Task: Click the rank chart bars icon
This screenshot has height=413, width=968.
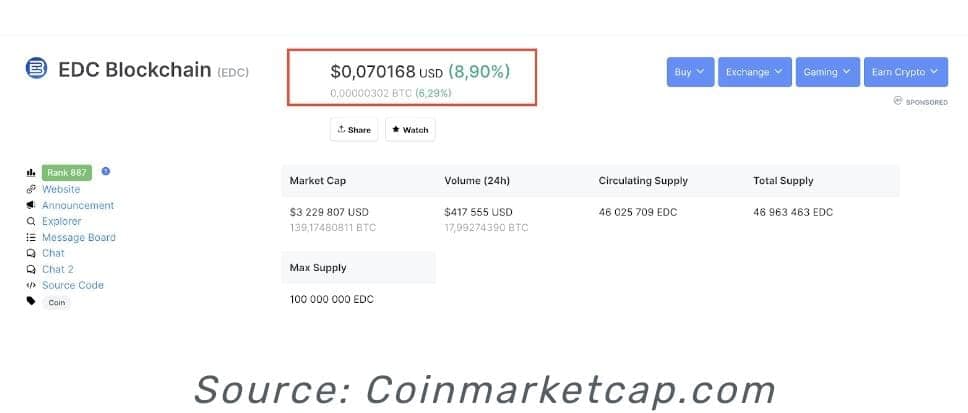Action: point(31,173)
